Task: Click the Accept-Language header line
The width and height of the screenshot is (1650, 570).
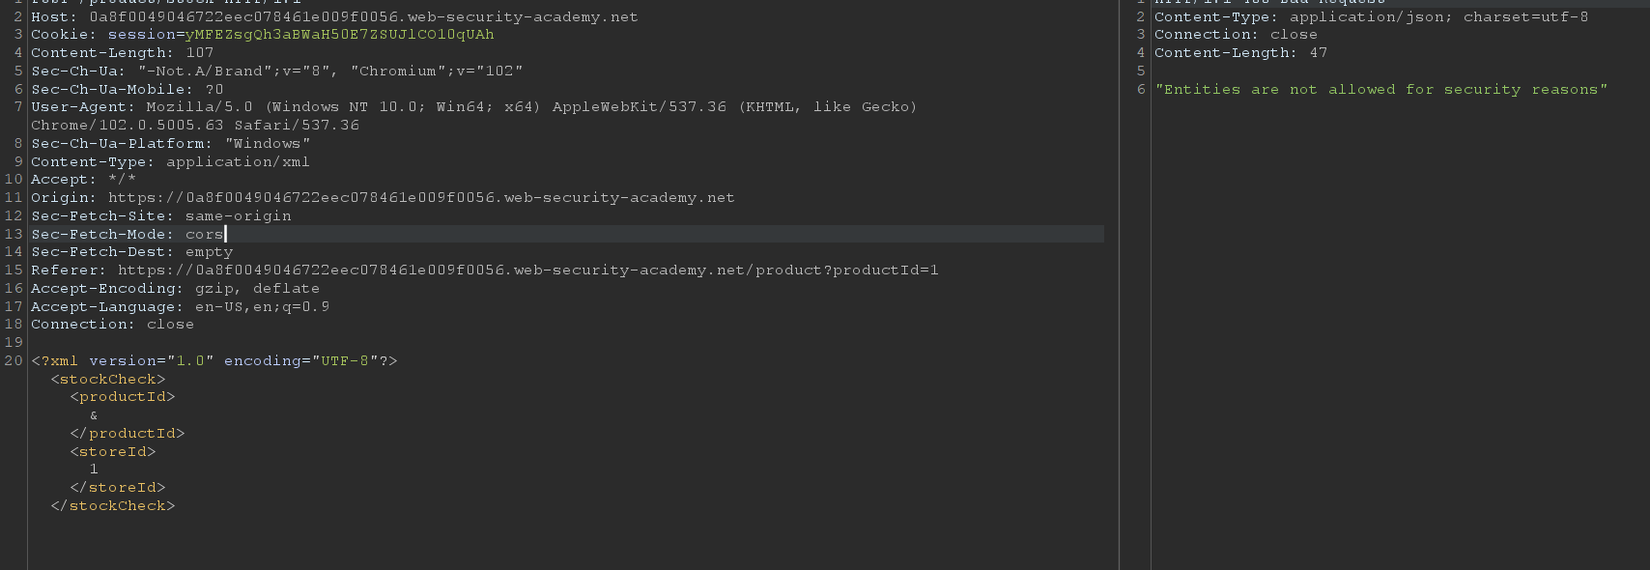Action: coord(180,307)
